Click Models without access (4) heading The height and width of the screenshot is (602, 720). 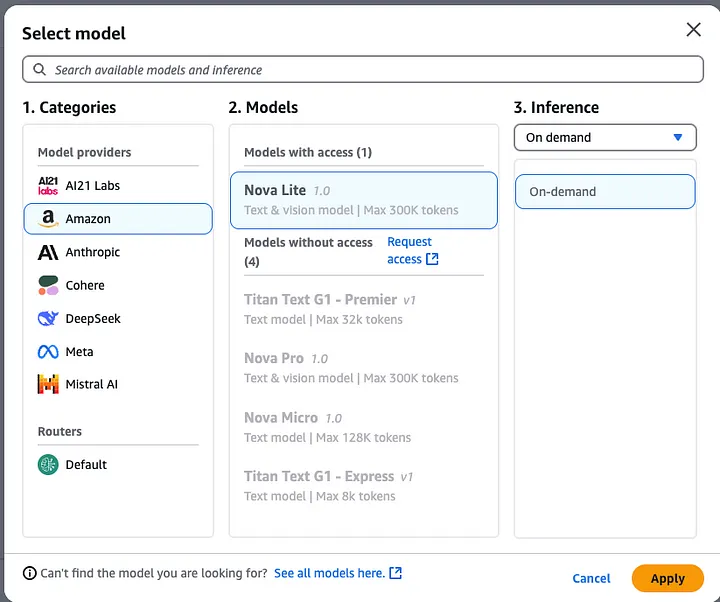tap(308, 252)
